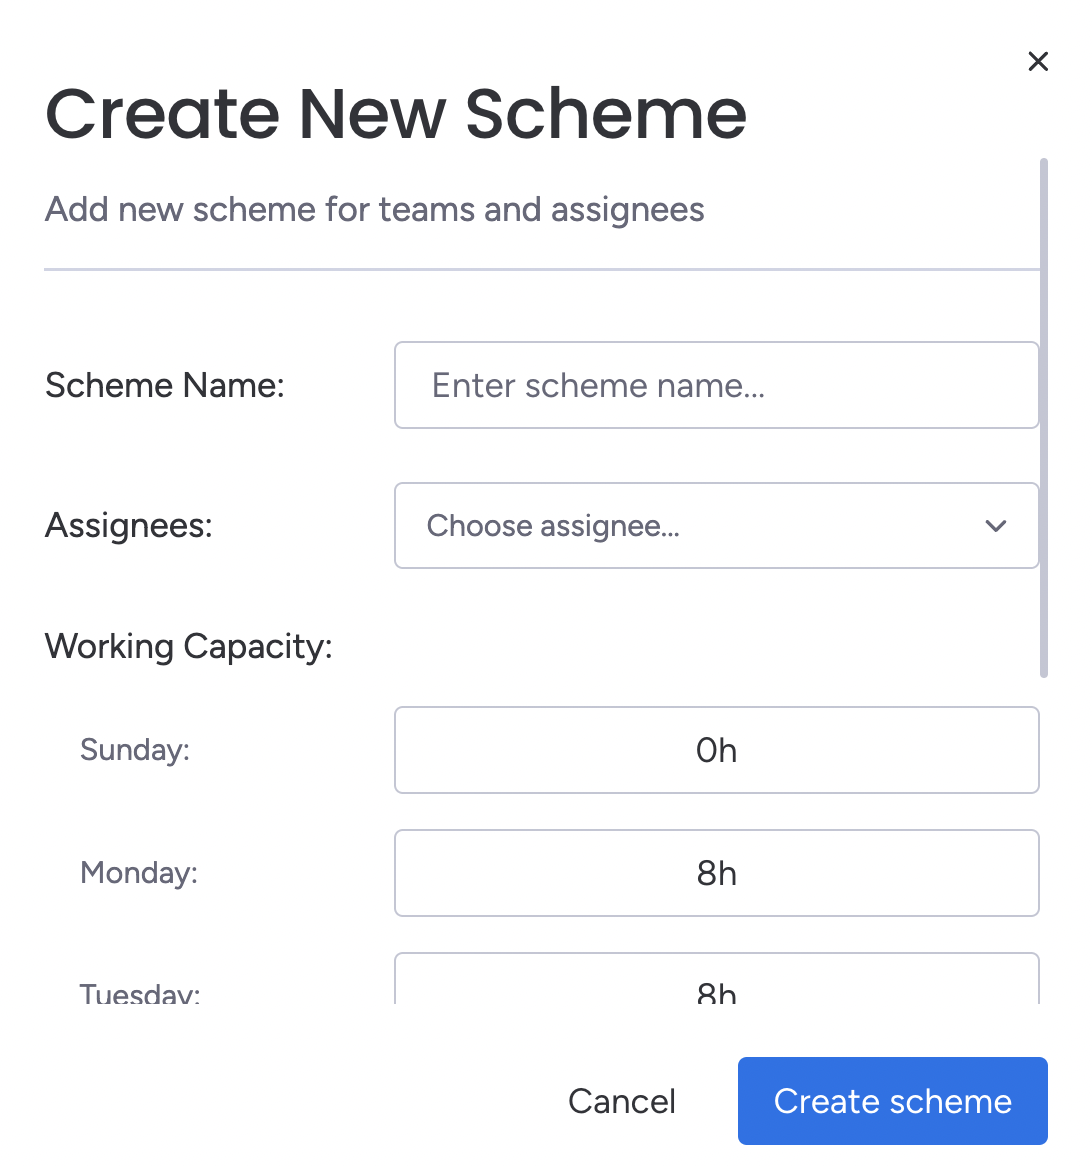Click the Scheme Name label
This screenshot has height=1166, width=1092.
[x=165, y=386]
